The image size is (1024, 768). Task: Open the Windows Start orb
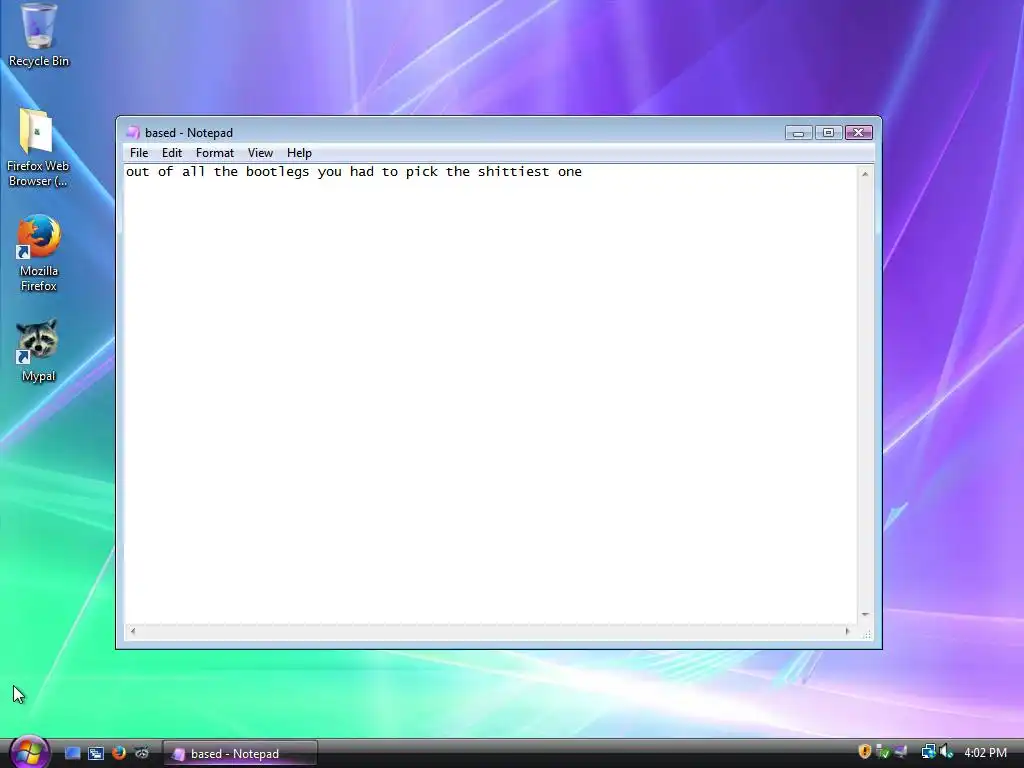[x=29, y=752]
